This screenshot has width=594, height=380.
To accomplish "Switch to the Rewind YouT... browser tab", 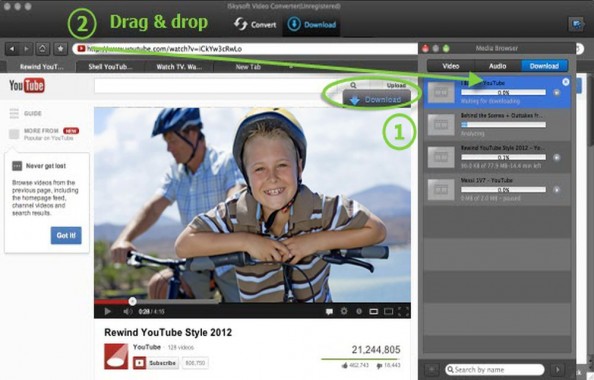I will (x=41, y=67).
